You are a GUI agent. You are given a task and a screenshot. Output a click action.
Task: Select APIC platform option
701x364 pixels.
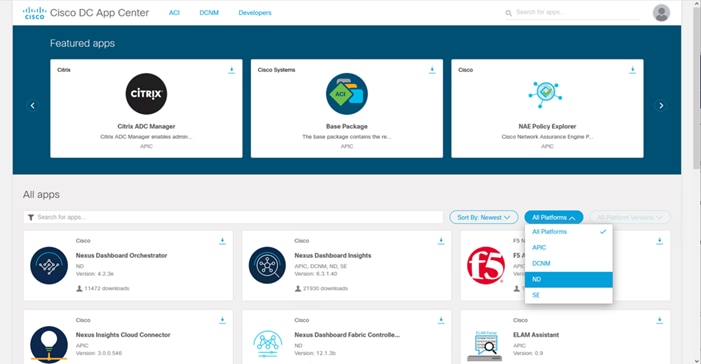pyautogui.click(x=569, y=248)
